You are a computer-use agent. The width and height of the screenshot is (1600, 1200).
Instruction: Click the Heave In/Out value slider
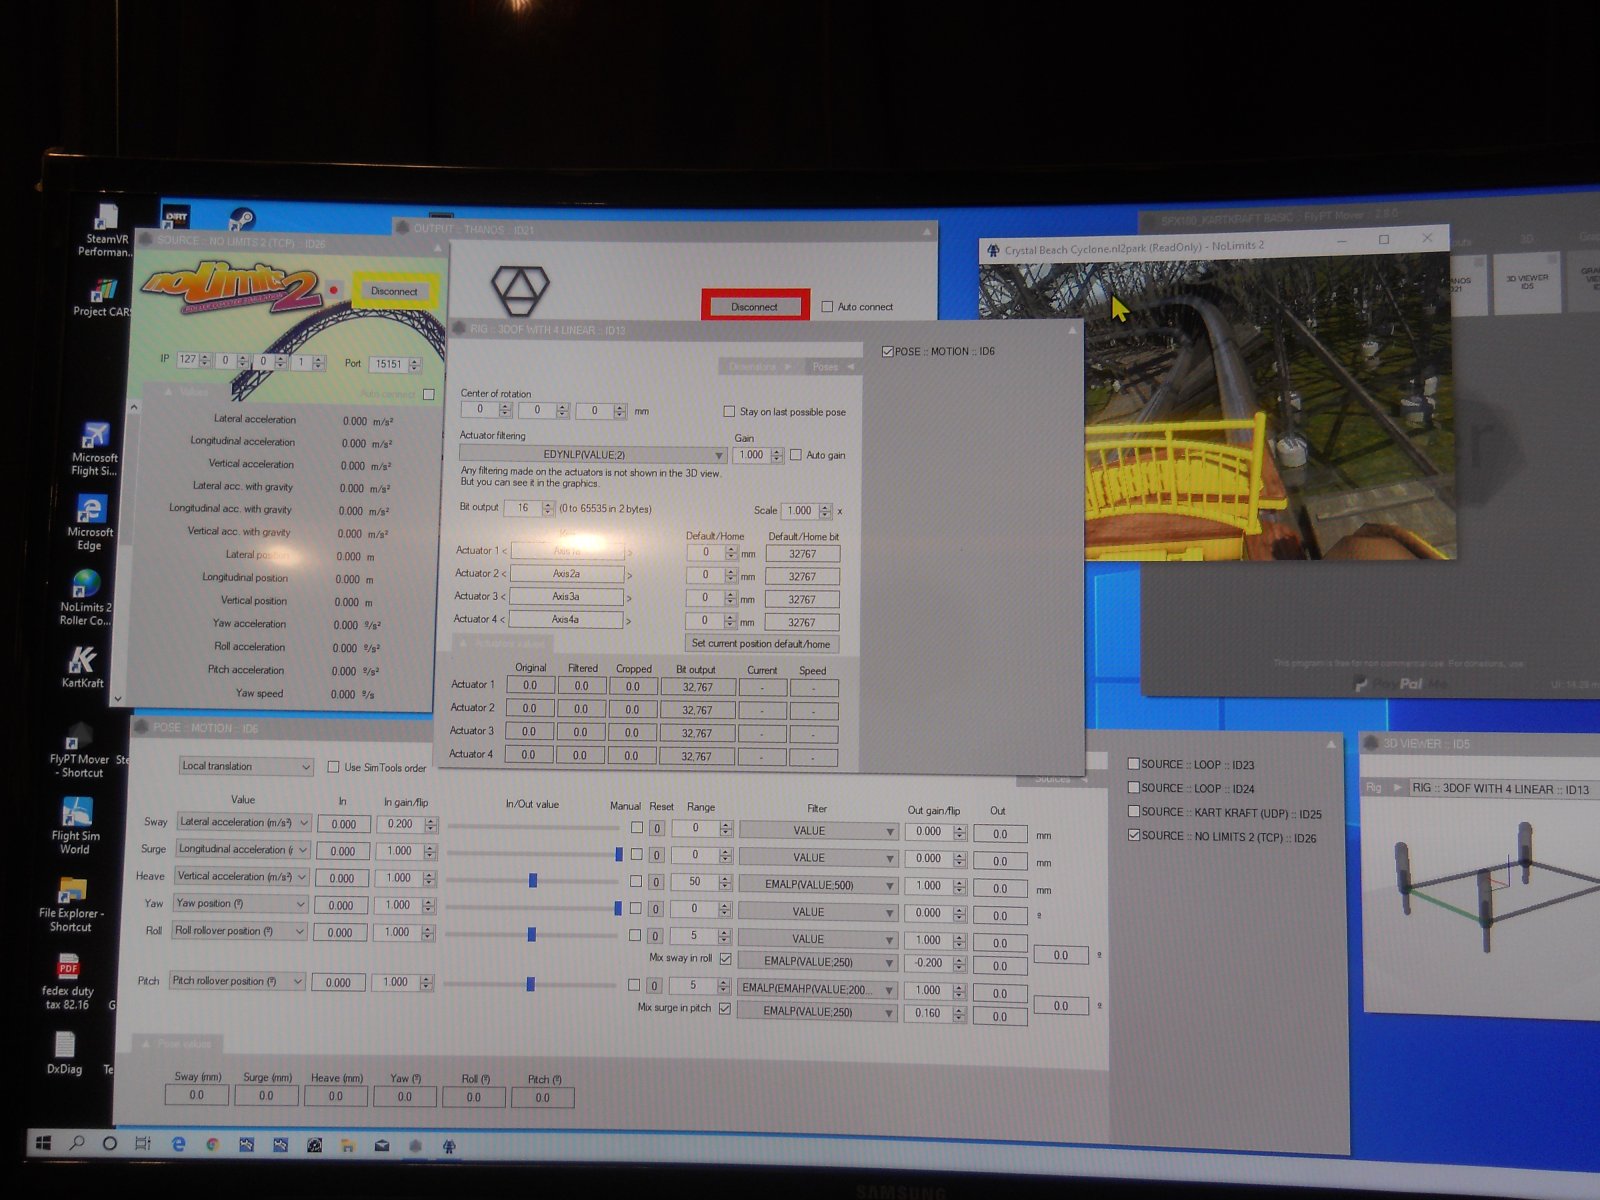coord(532,880)
